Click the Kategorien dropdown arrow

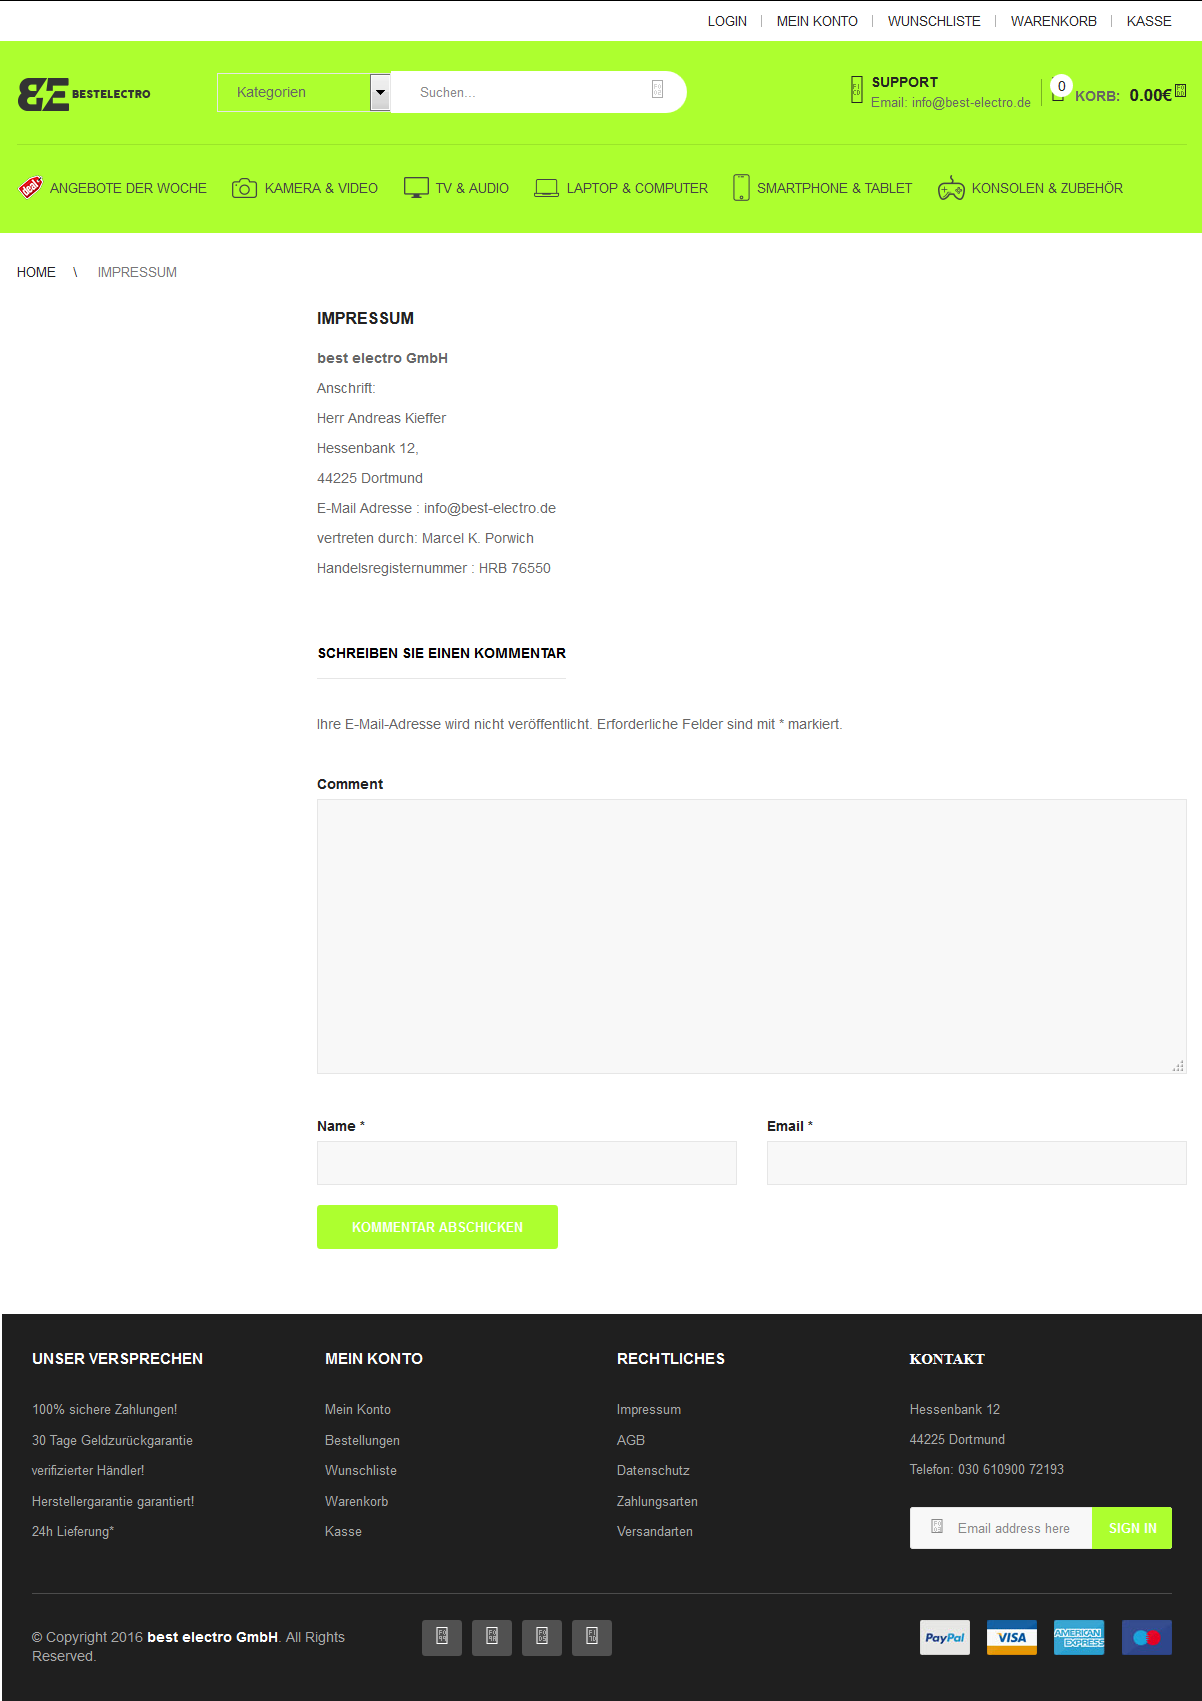tap(380, 92)
